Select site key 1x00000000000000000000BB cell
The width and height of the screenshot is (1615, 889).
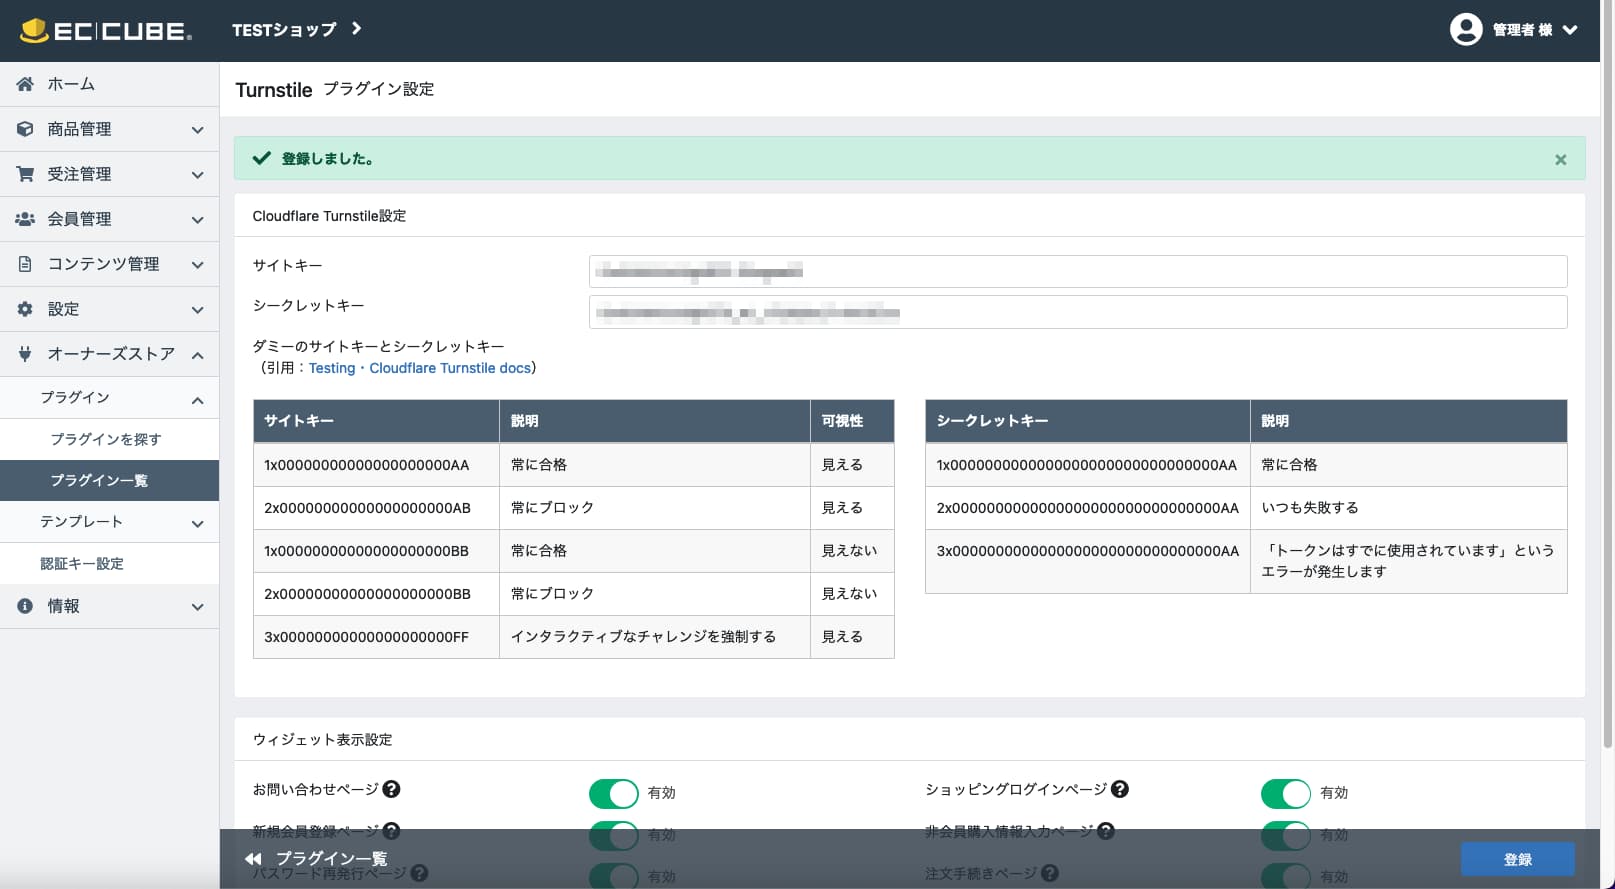click(x=376, y=551)
